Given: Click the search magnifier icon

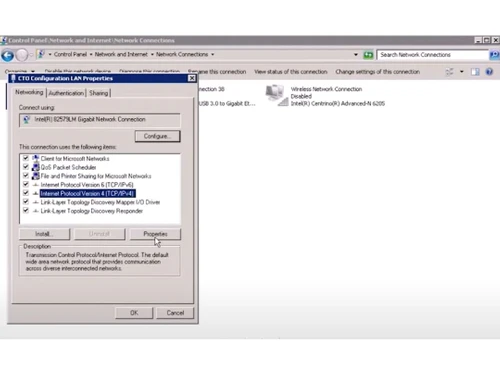Looking at the screenshot, I should [494, 55].
